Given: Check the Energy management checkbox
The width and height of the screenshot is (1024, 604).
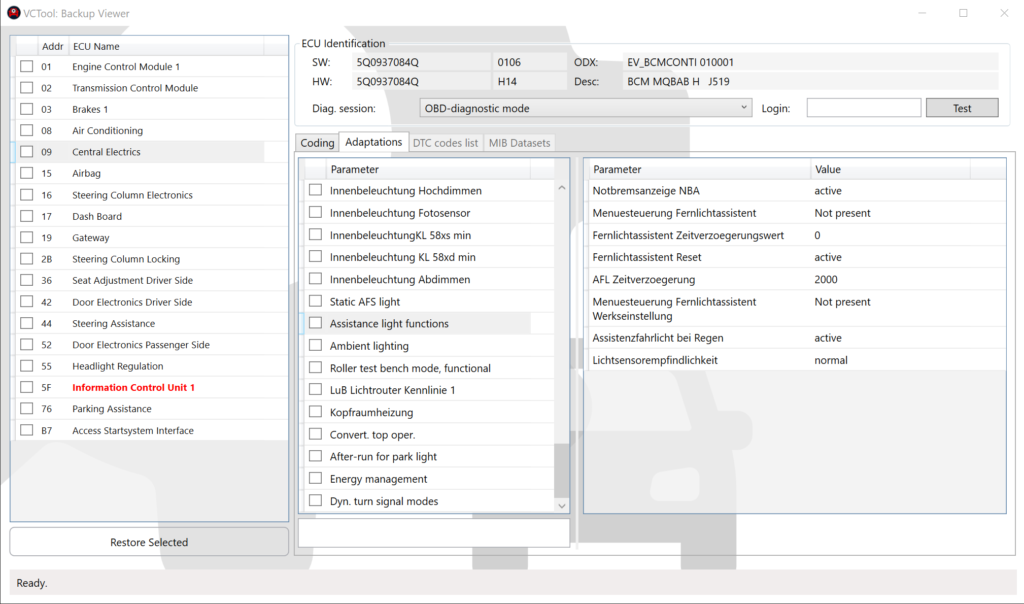Looking at the screenshot, I should click(315, 479).
